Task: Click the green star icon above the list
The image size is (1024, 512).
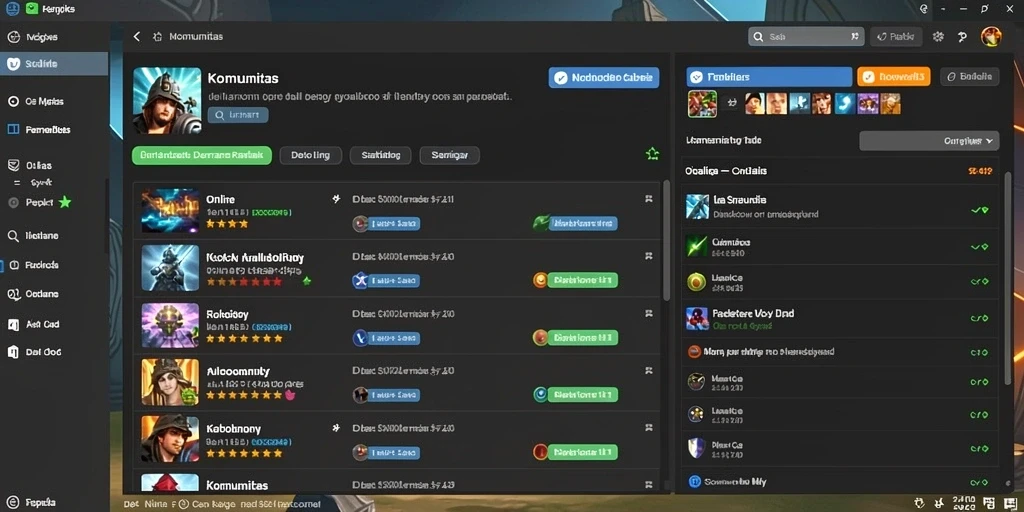Action: (652, 154)
